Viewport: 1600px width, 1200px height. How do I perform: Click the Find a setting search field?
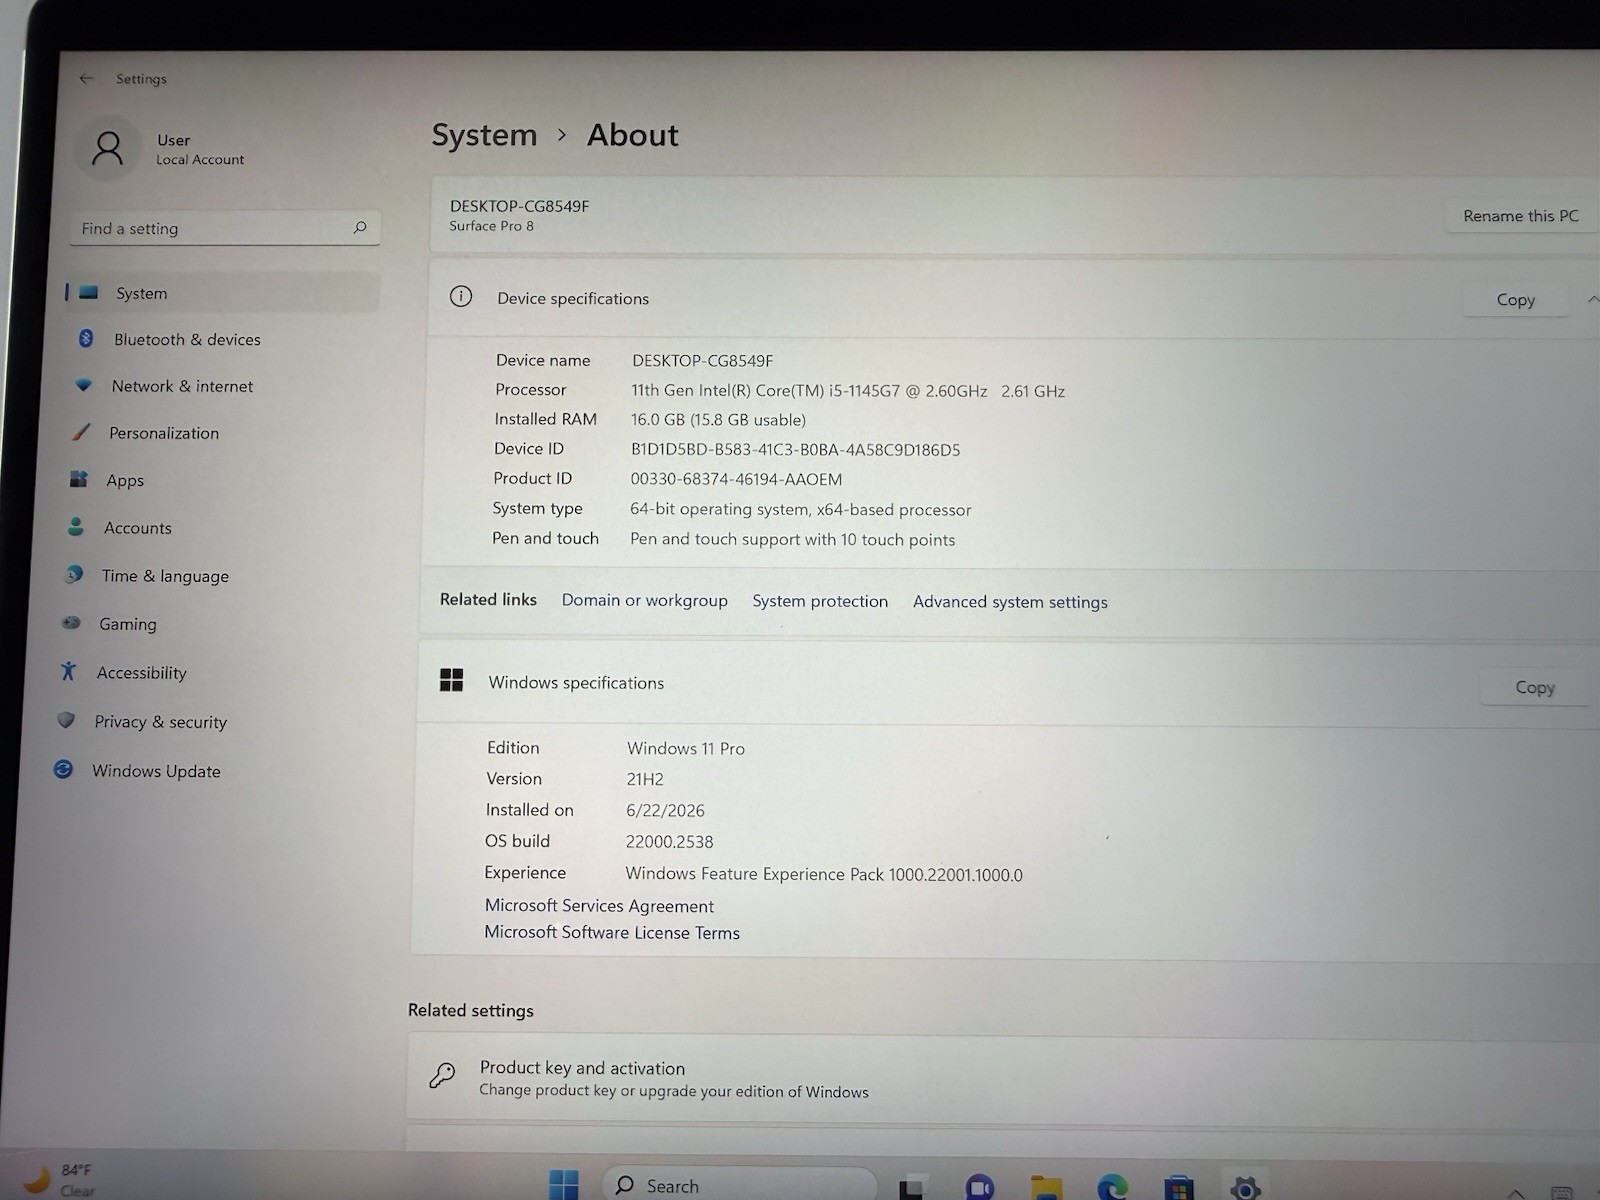click(225, 228)
